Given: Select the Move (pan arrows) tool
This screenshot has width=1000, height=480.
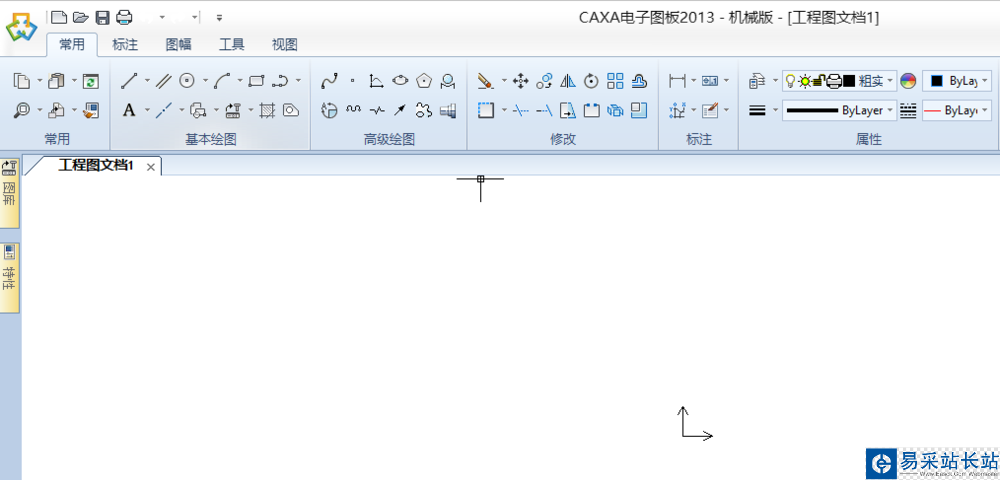Looking at the screenshot, I should [520, 81].
